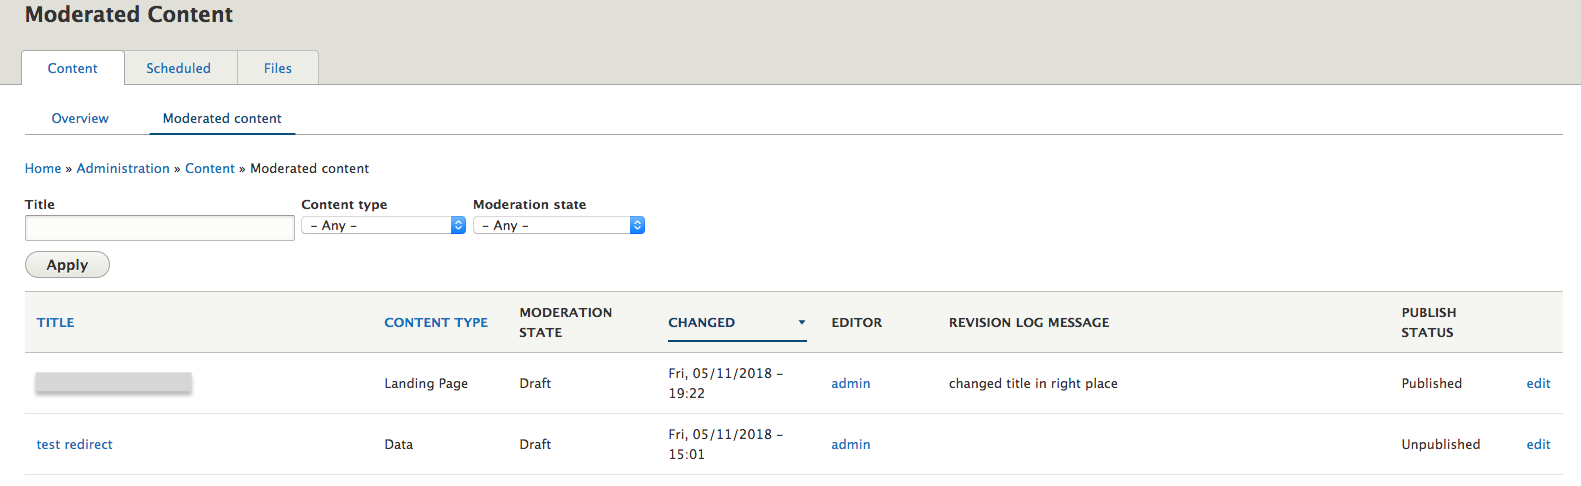Open the Content type dropdown
The width and height of the screenshot is (1581, 486).
pos(383,226)
